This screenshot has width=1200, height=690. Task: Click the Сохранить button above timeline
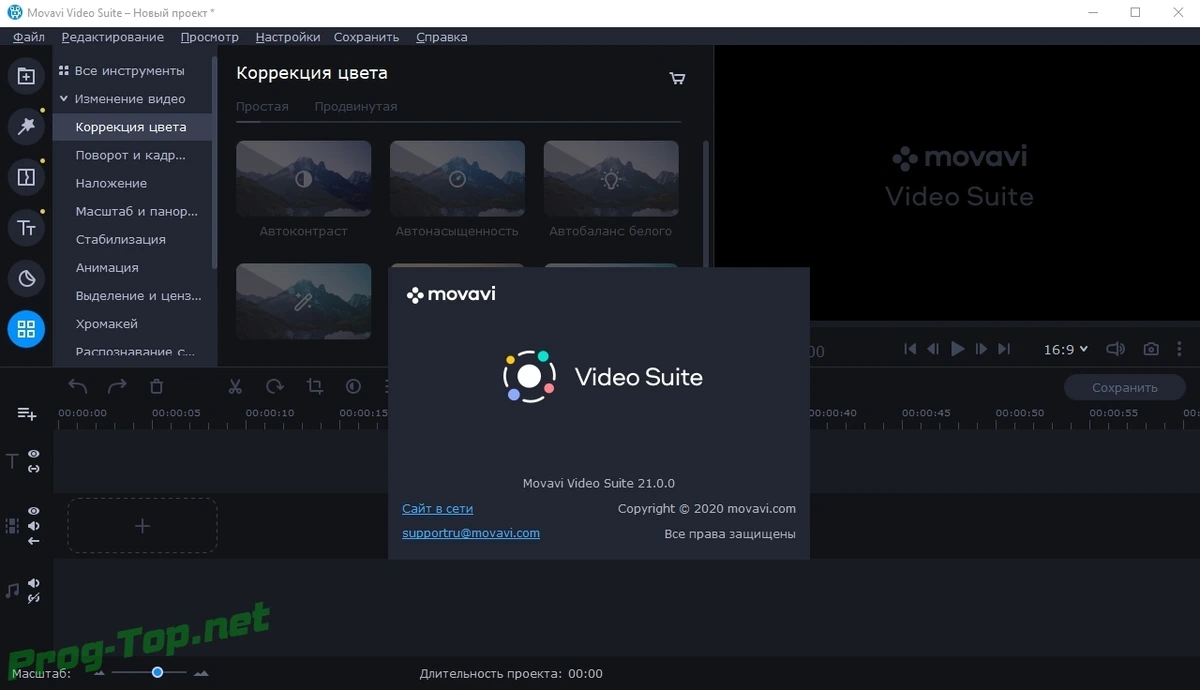pos(1125,387)
